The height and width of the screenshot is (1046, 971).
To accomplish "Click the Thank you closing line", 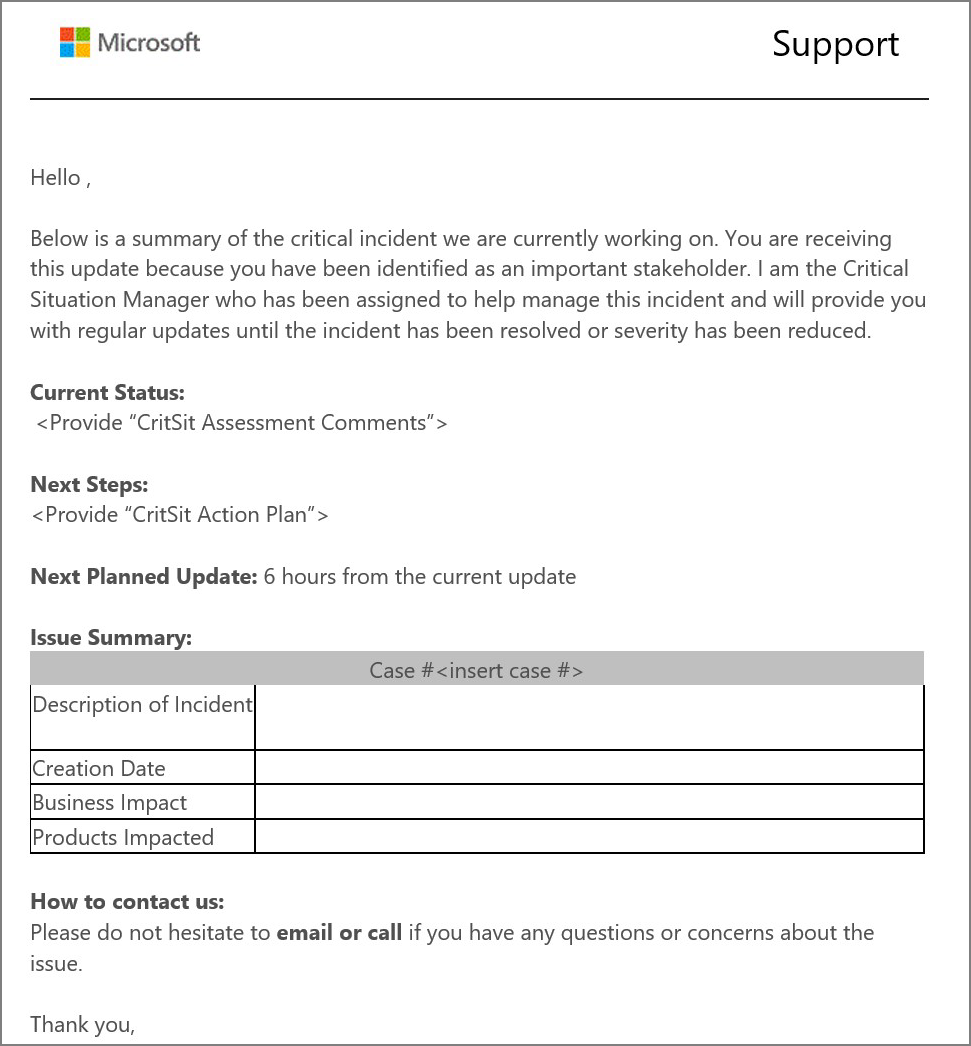I will (x=83, y=1025).
